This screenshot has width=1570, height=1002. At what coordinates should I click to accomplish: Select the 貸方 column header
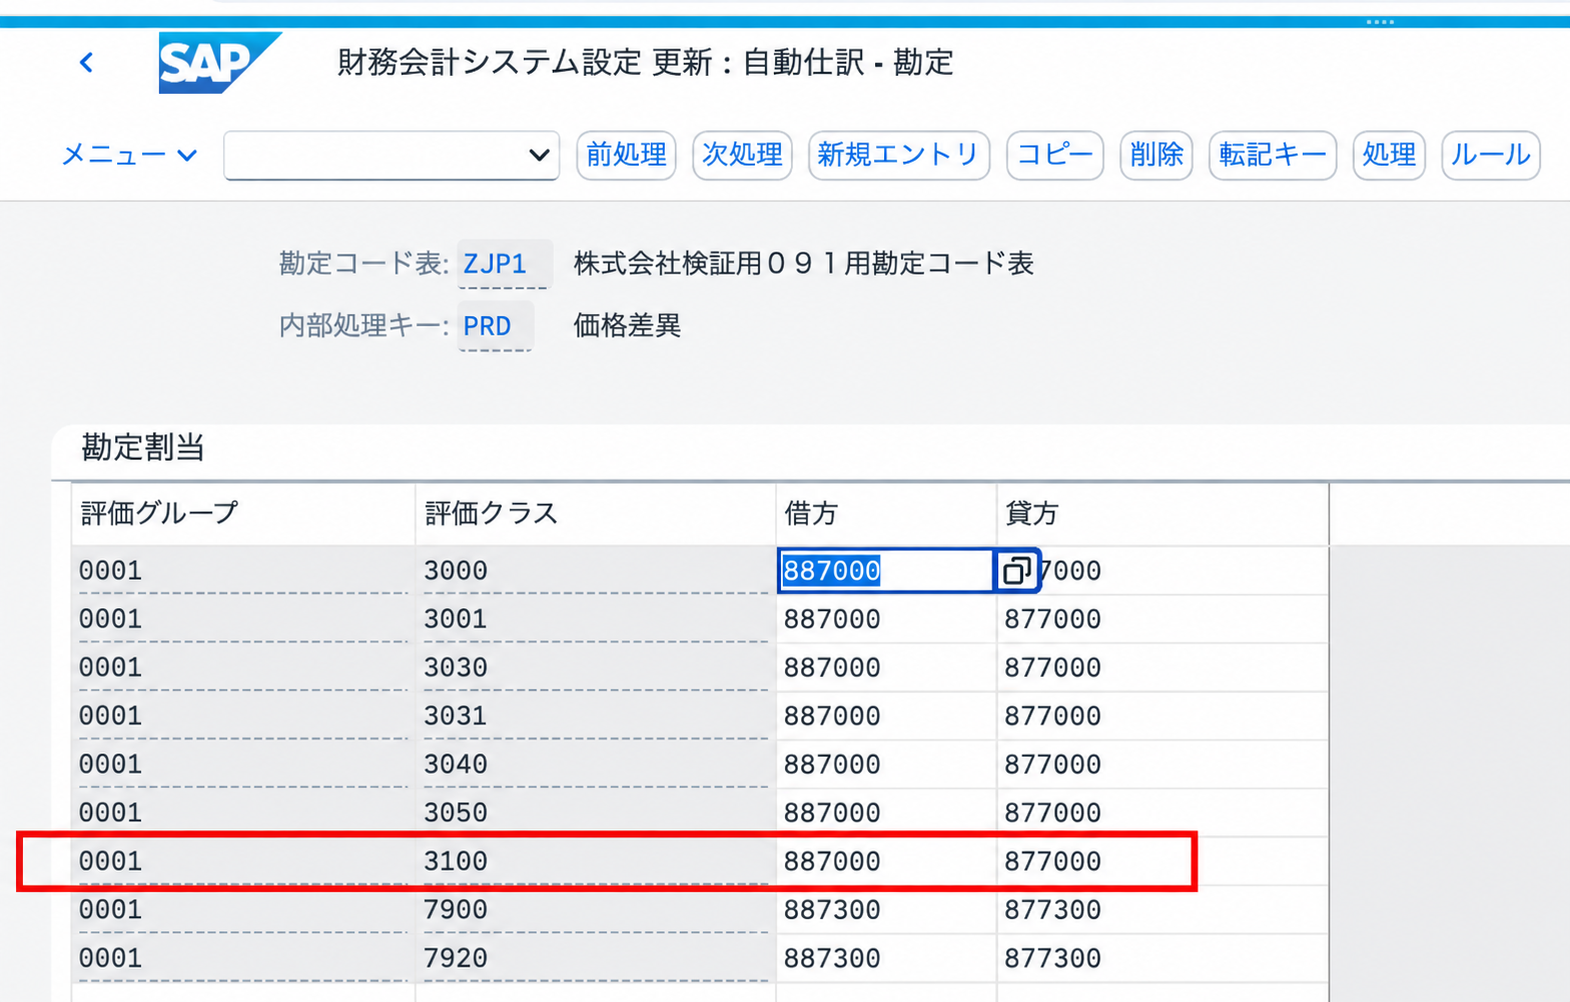(x=1162, y=514)
